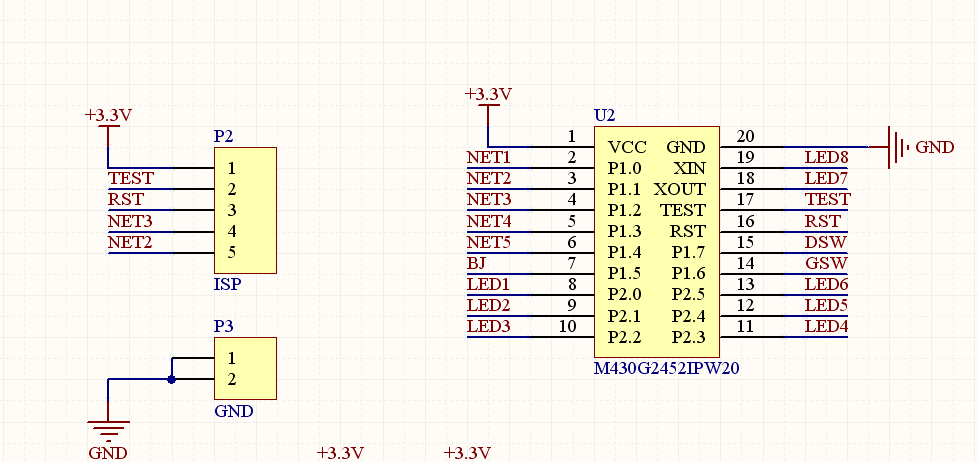The image size is (978, 462).
Task: Select the TEST net label on connector P2
Action: pos(130,178)
